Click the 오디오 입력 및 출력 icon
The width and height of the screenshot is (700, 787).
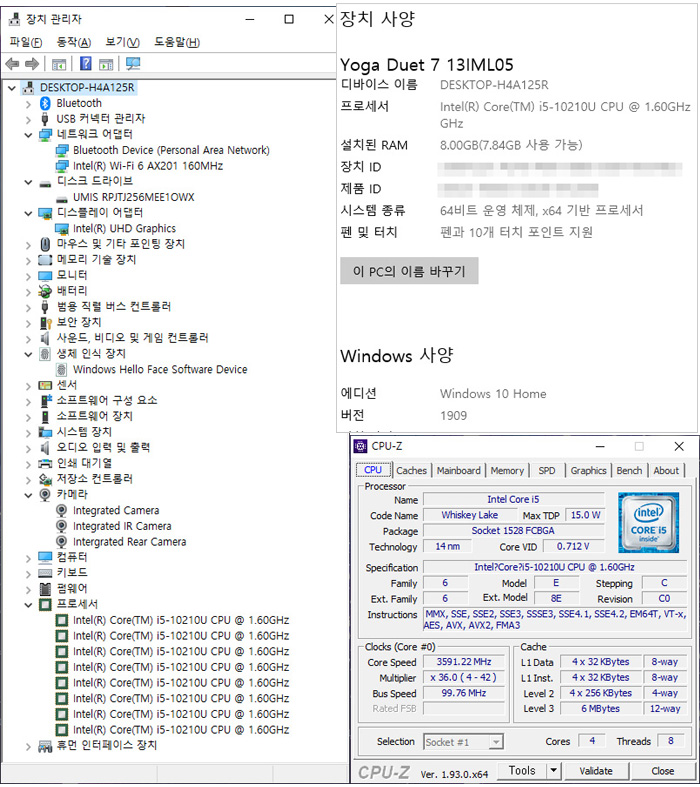click(45, 447)
